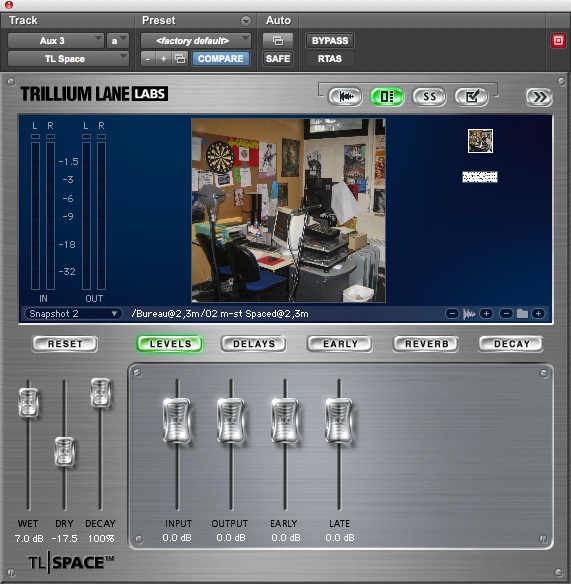This screenshot has height=584, width=571.
Task: Click the Trillium Lane Labs logo
Action: point(94,94)
